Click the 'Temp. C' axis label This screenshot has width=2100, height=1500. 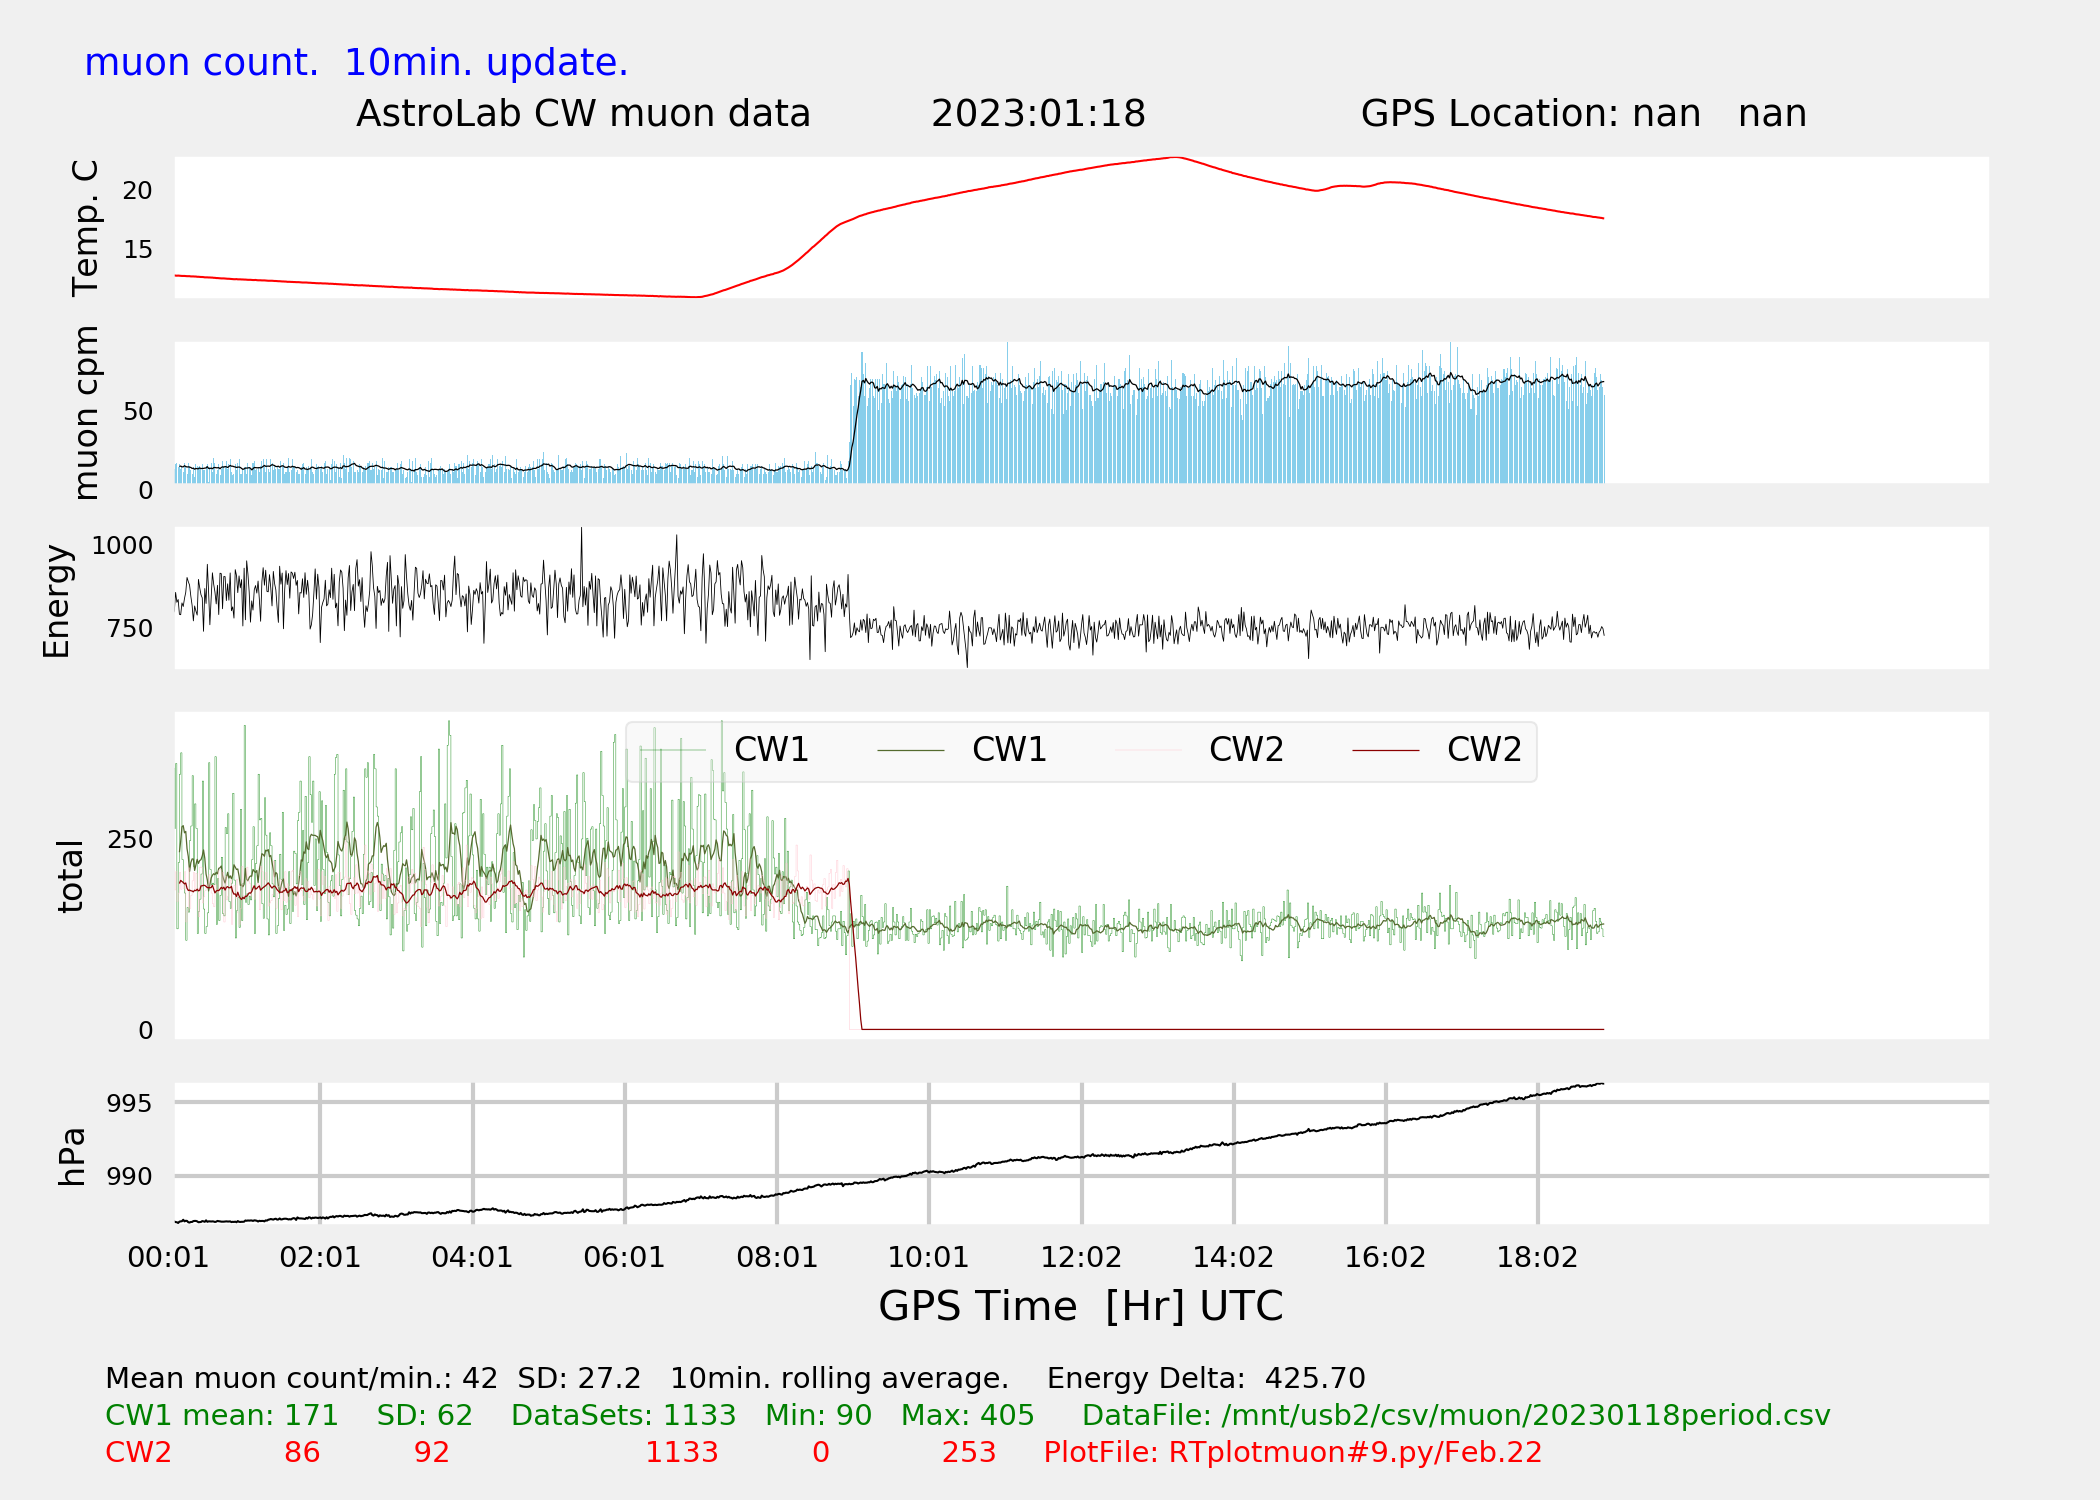tap(86, 228)
